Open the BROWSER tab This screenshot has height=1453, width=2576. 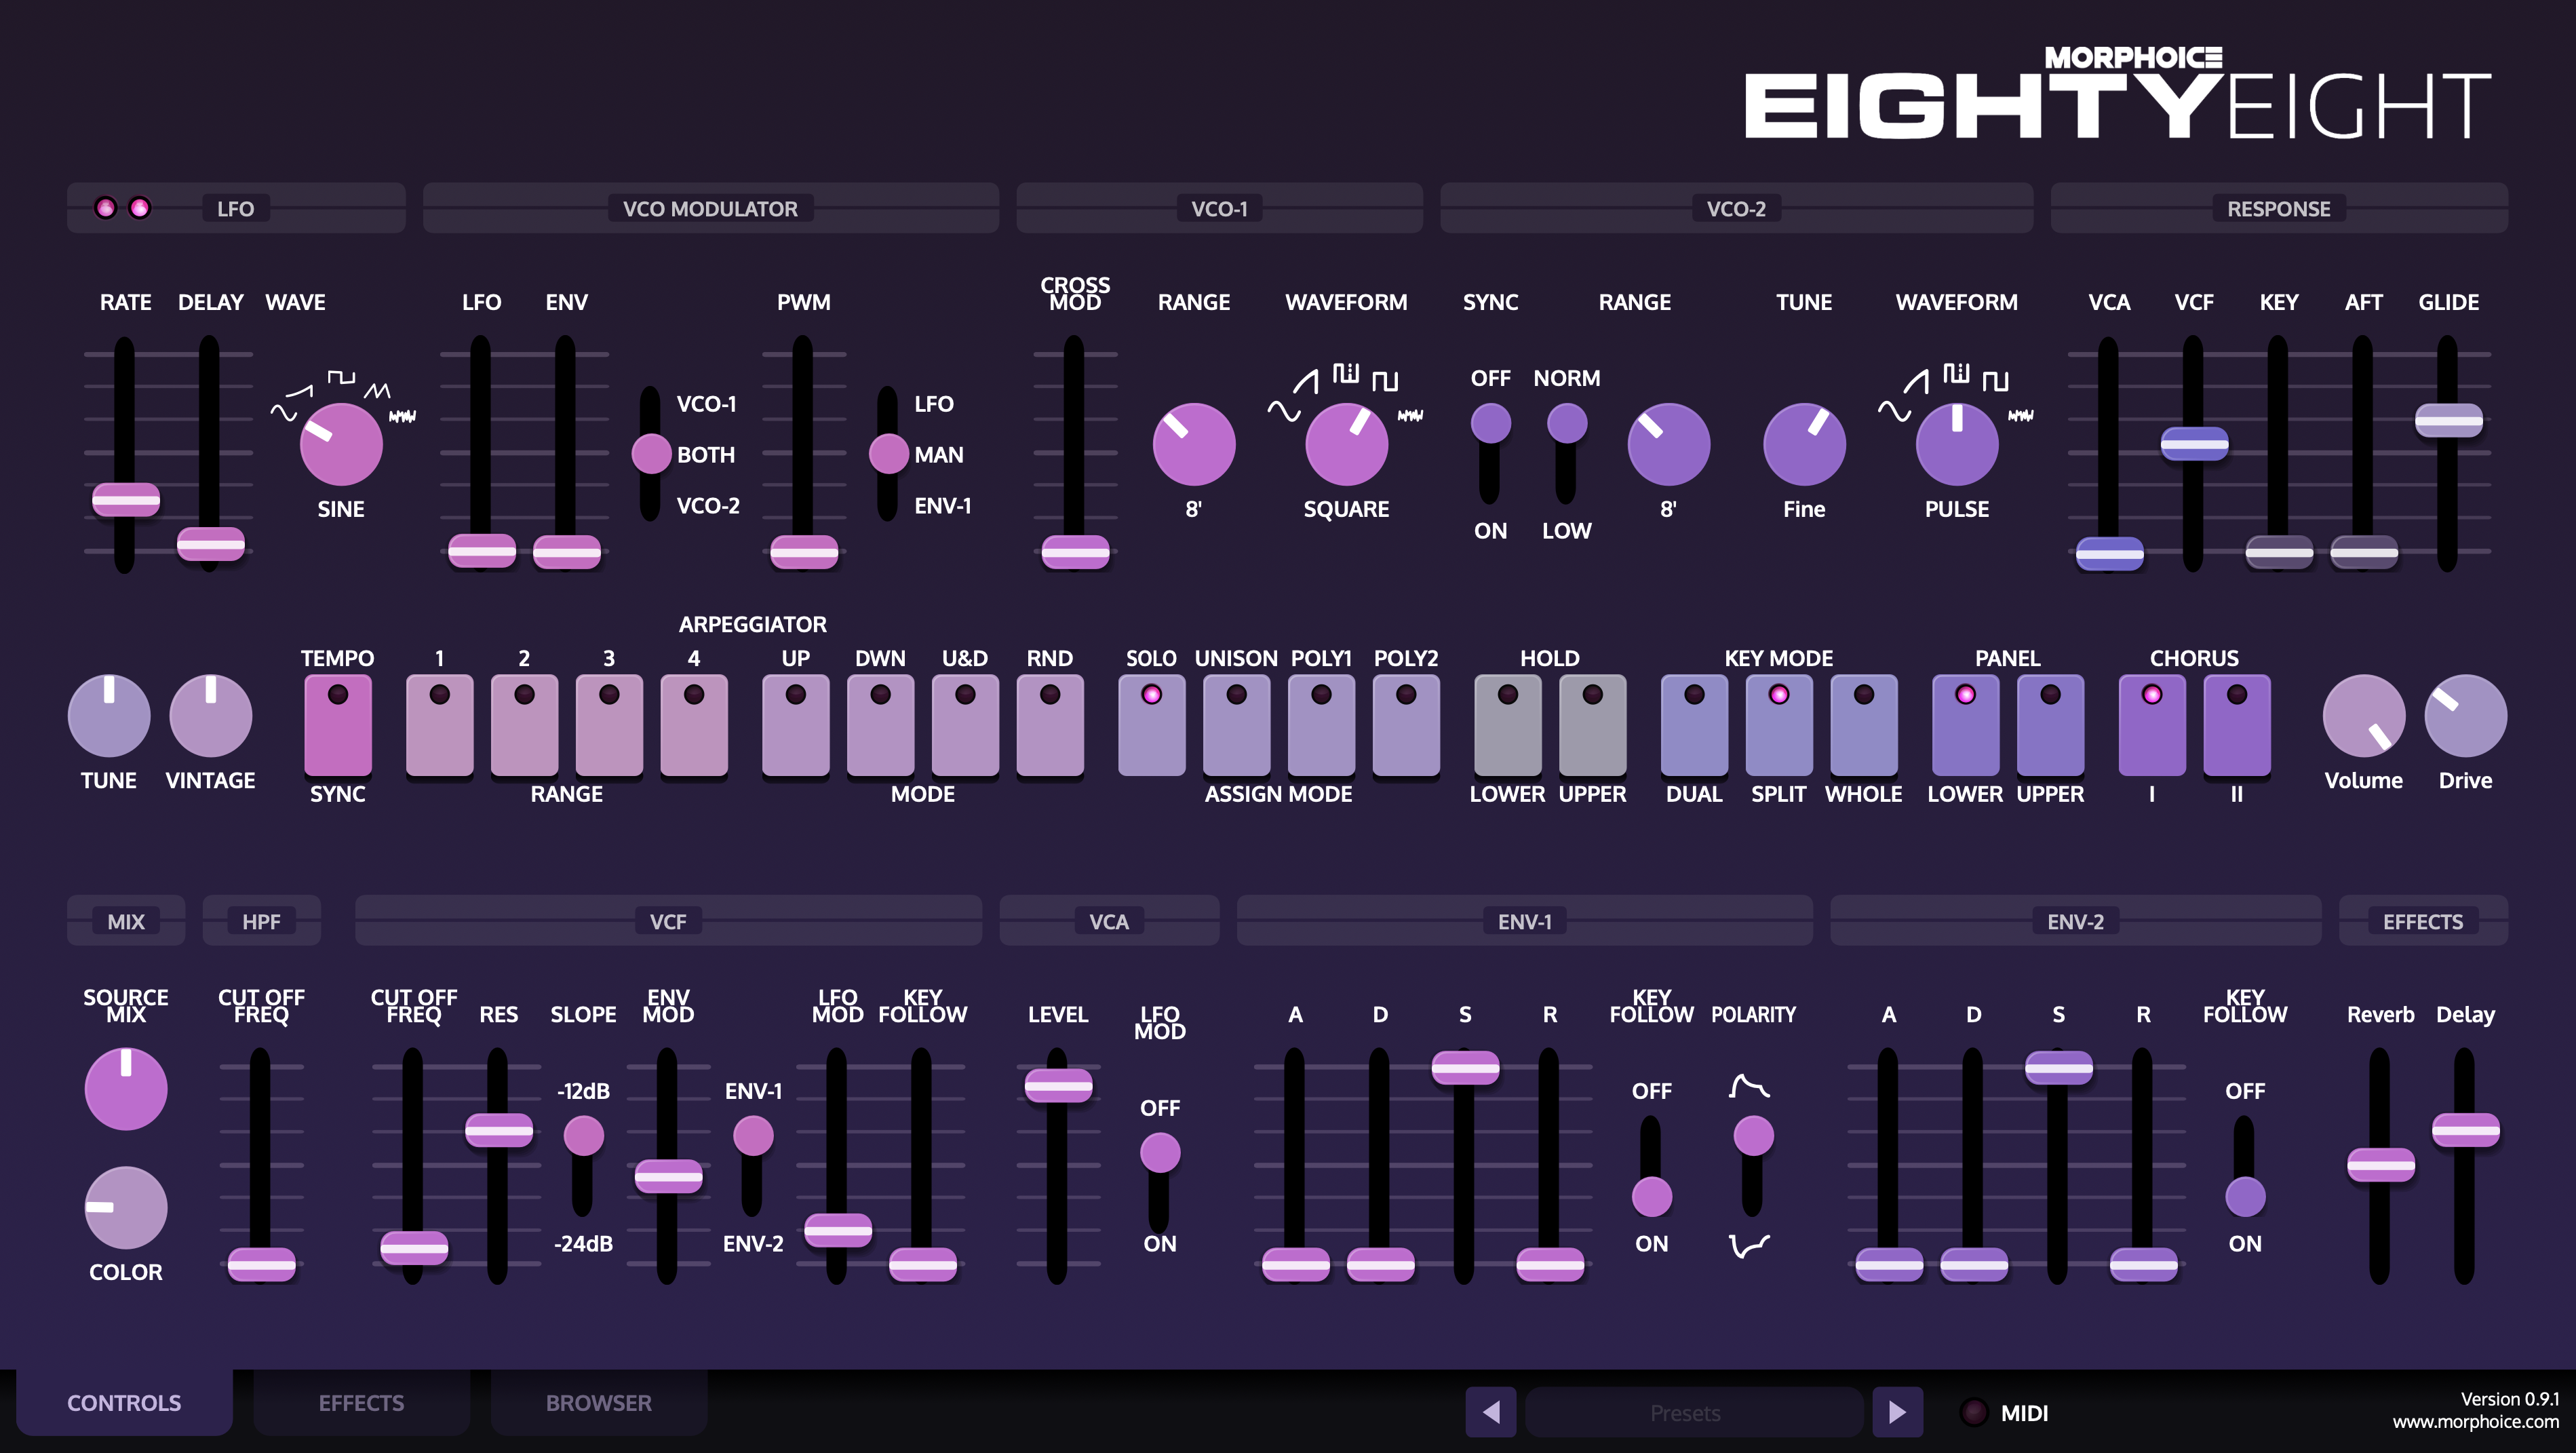[598, 1402]
